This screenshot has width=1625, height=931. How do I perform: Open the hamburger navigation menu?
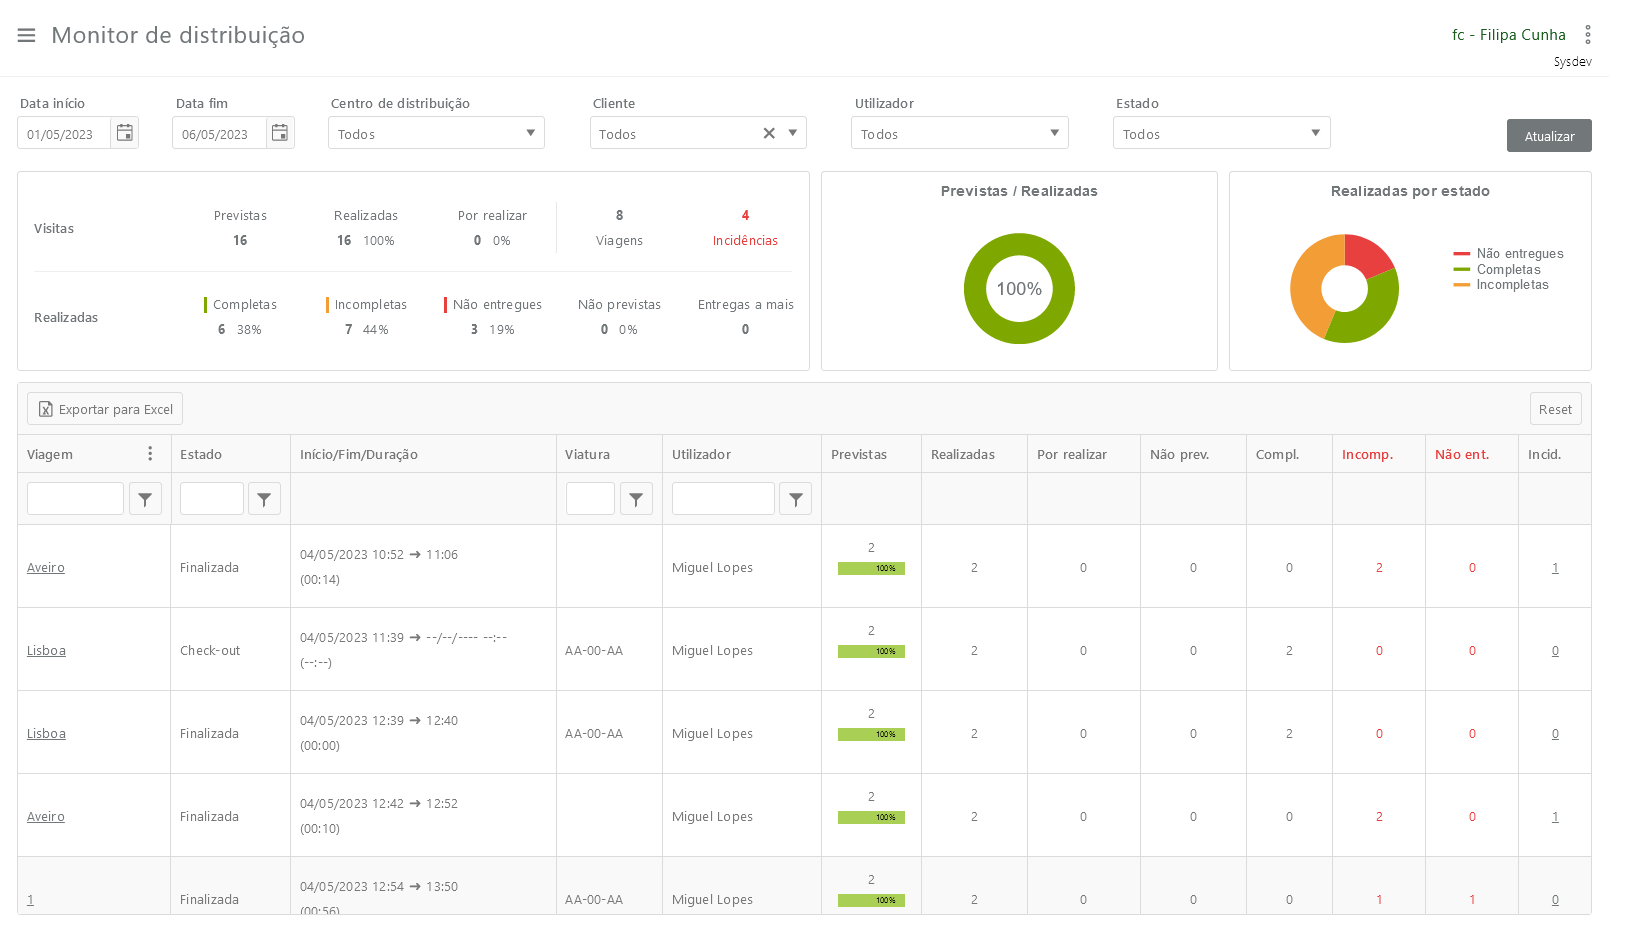click(x=27, y=35)
